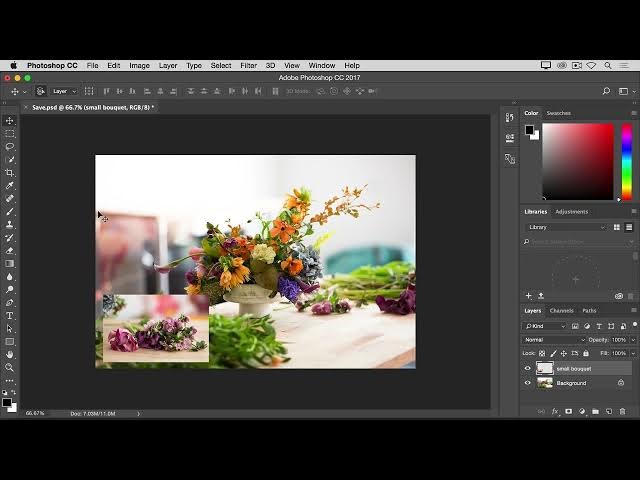Open the Library selection dropdown
This screenshot has height=480, width=640.
565,227
